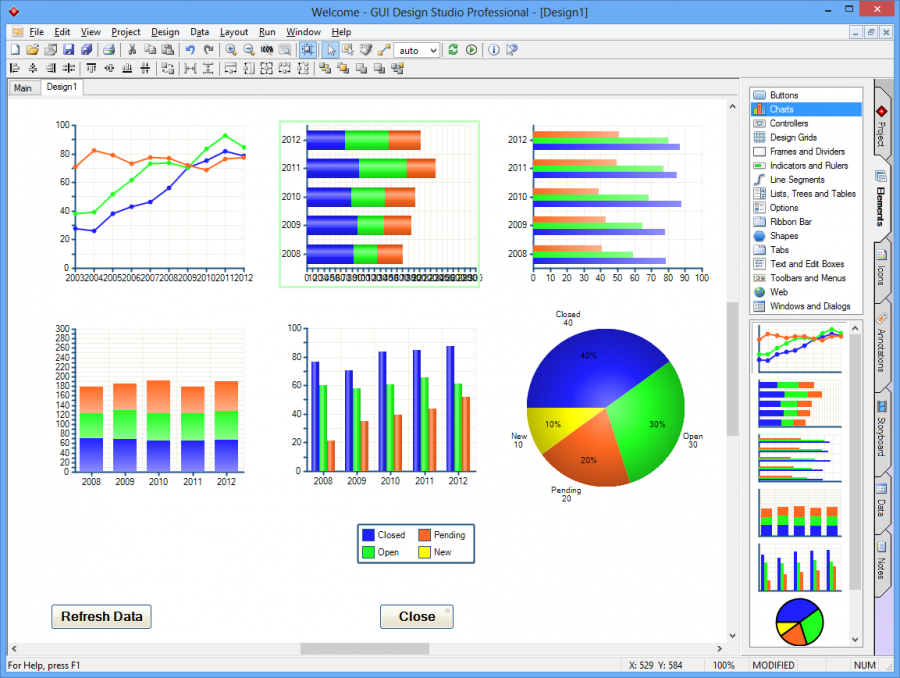
Task: Open the Storyboard side panel tab
Action: click(881, 431)
